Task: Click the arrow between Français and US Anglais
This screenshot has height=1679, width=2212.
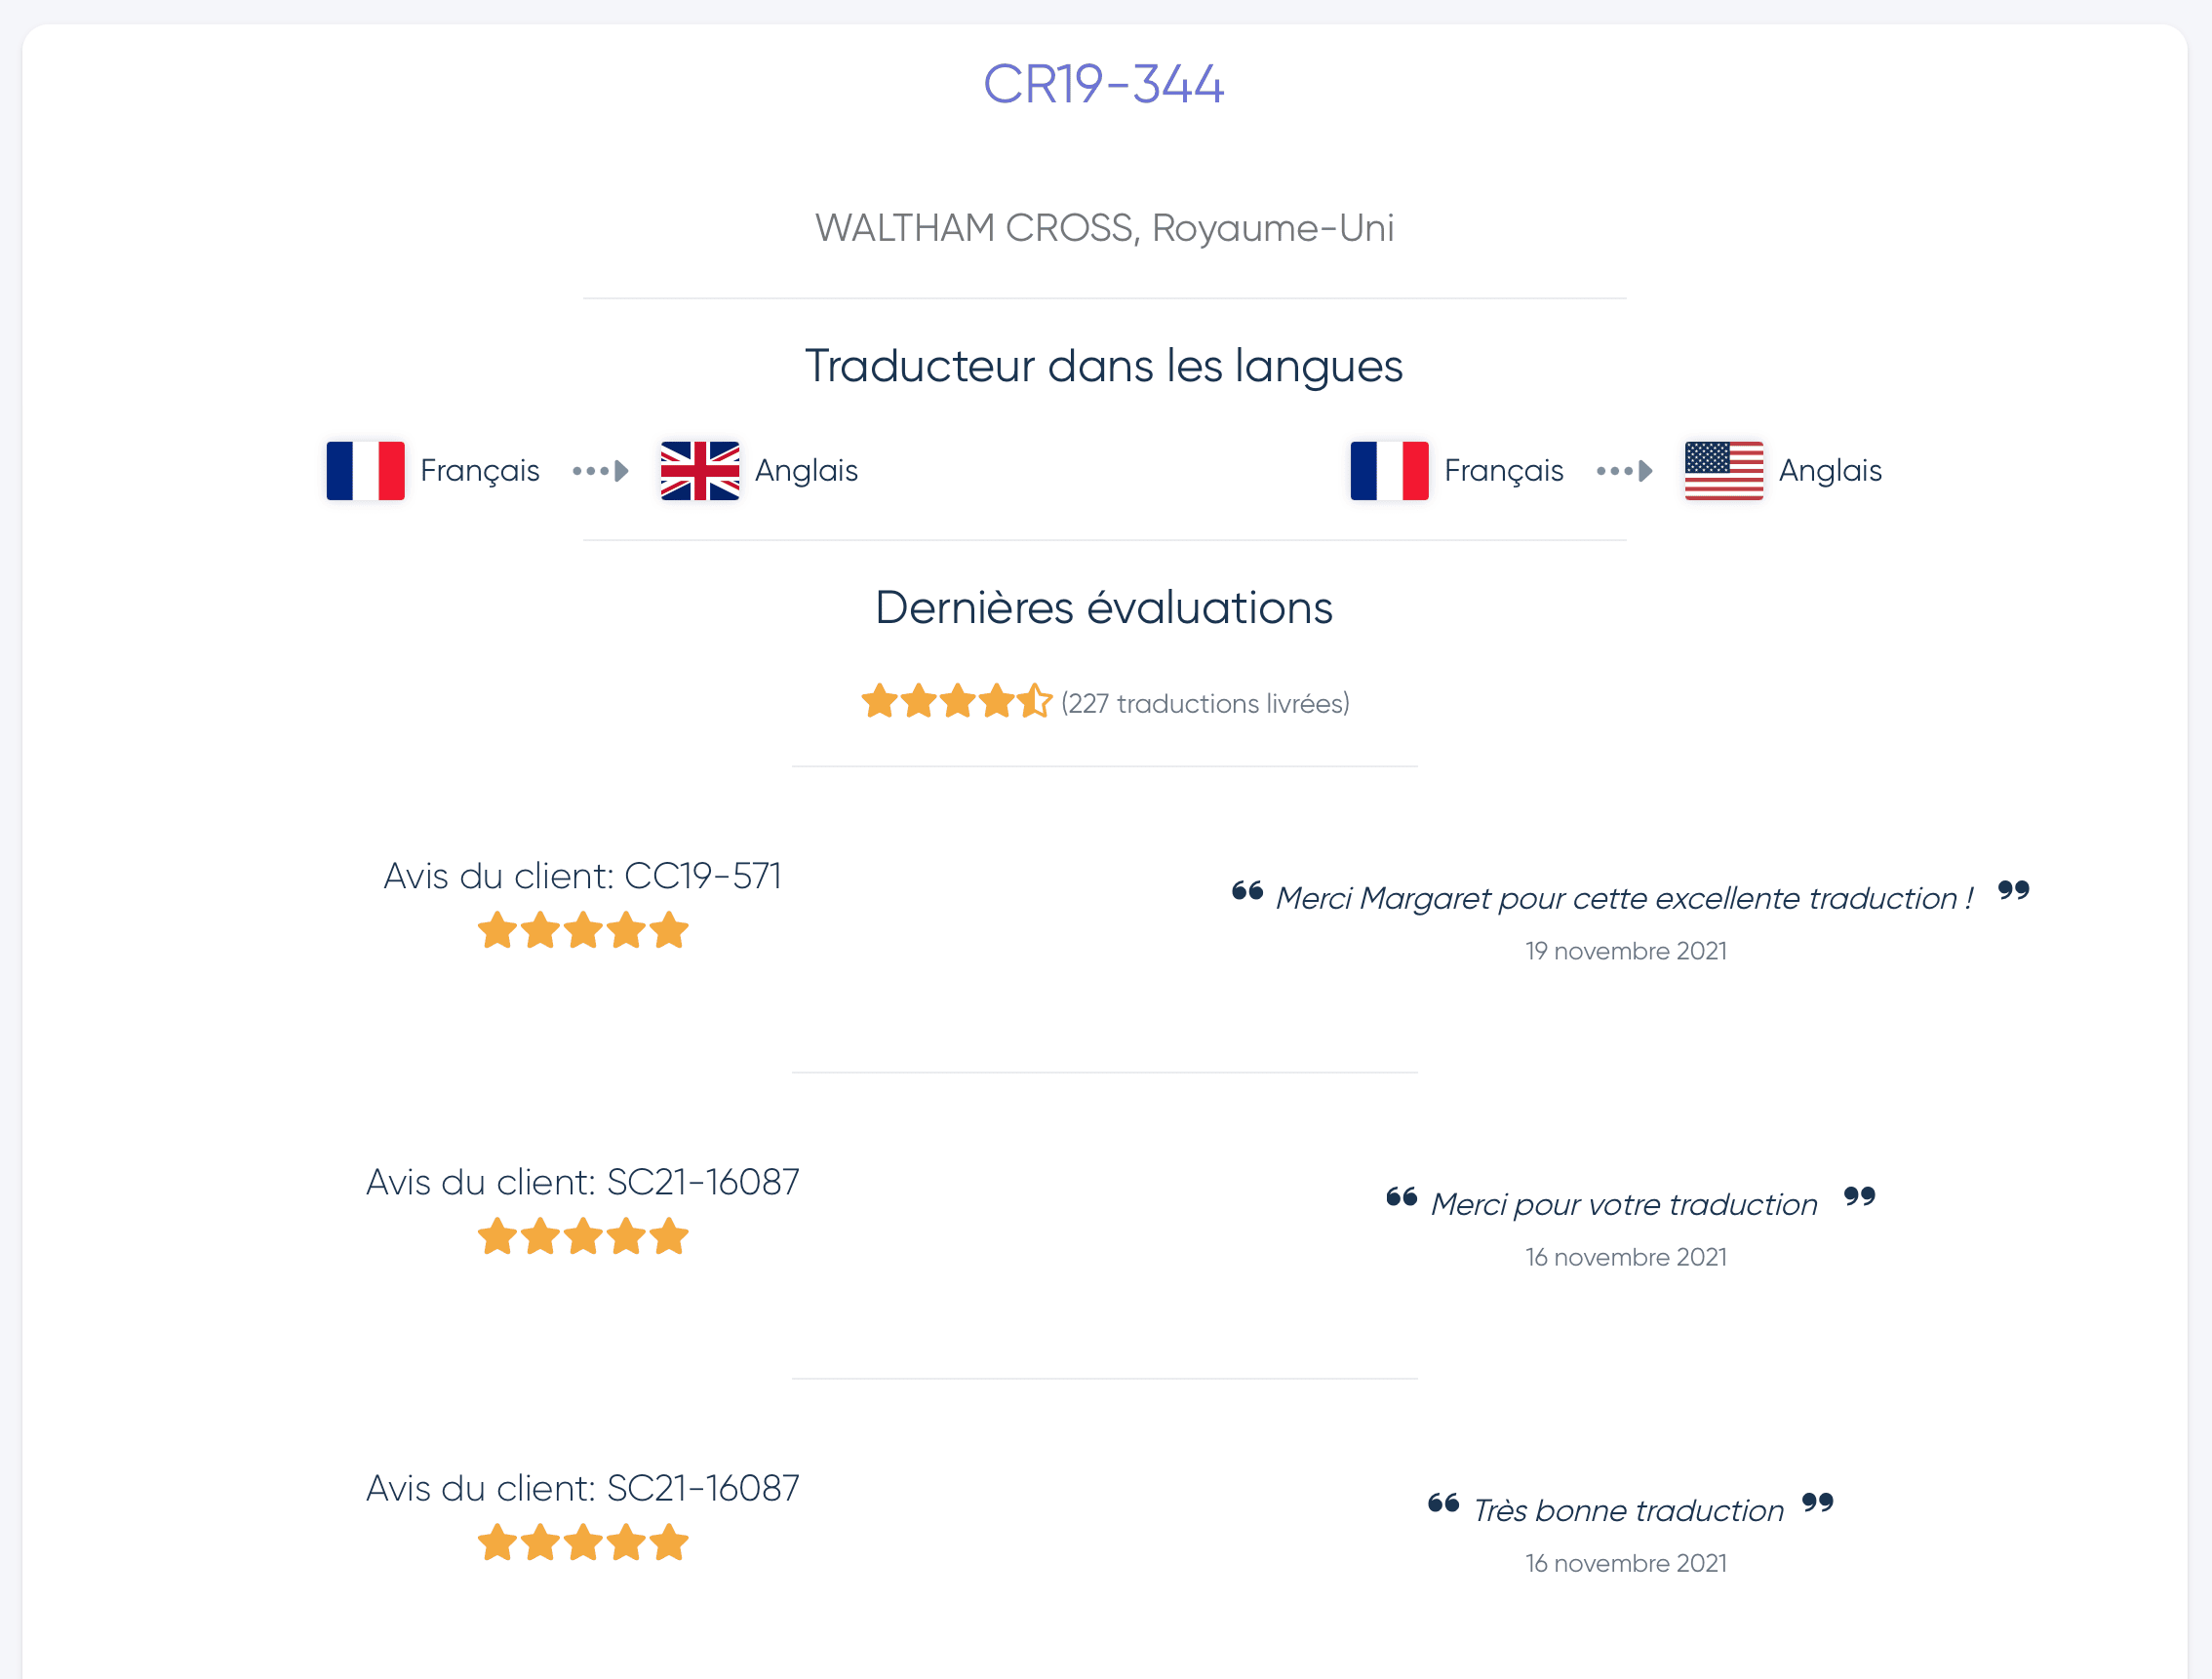Action: [x=1624, y=471]
